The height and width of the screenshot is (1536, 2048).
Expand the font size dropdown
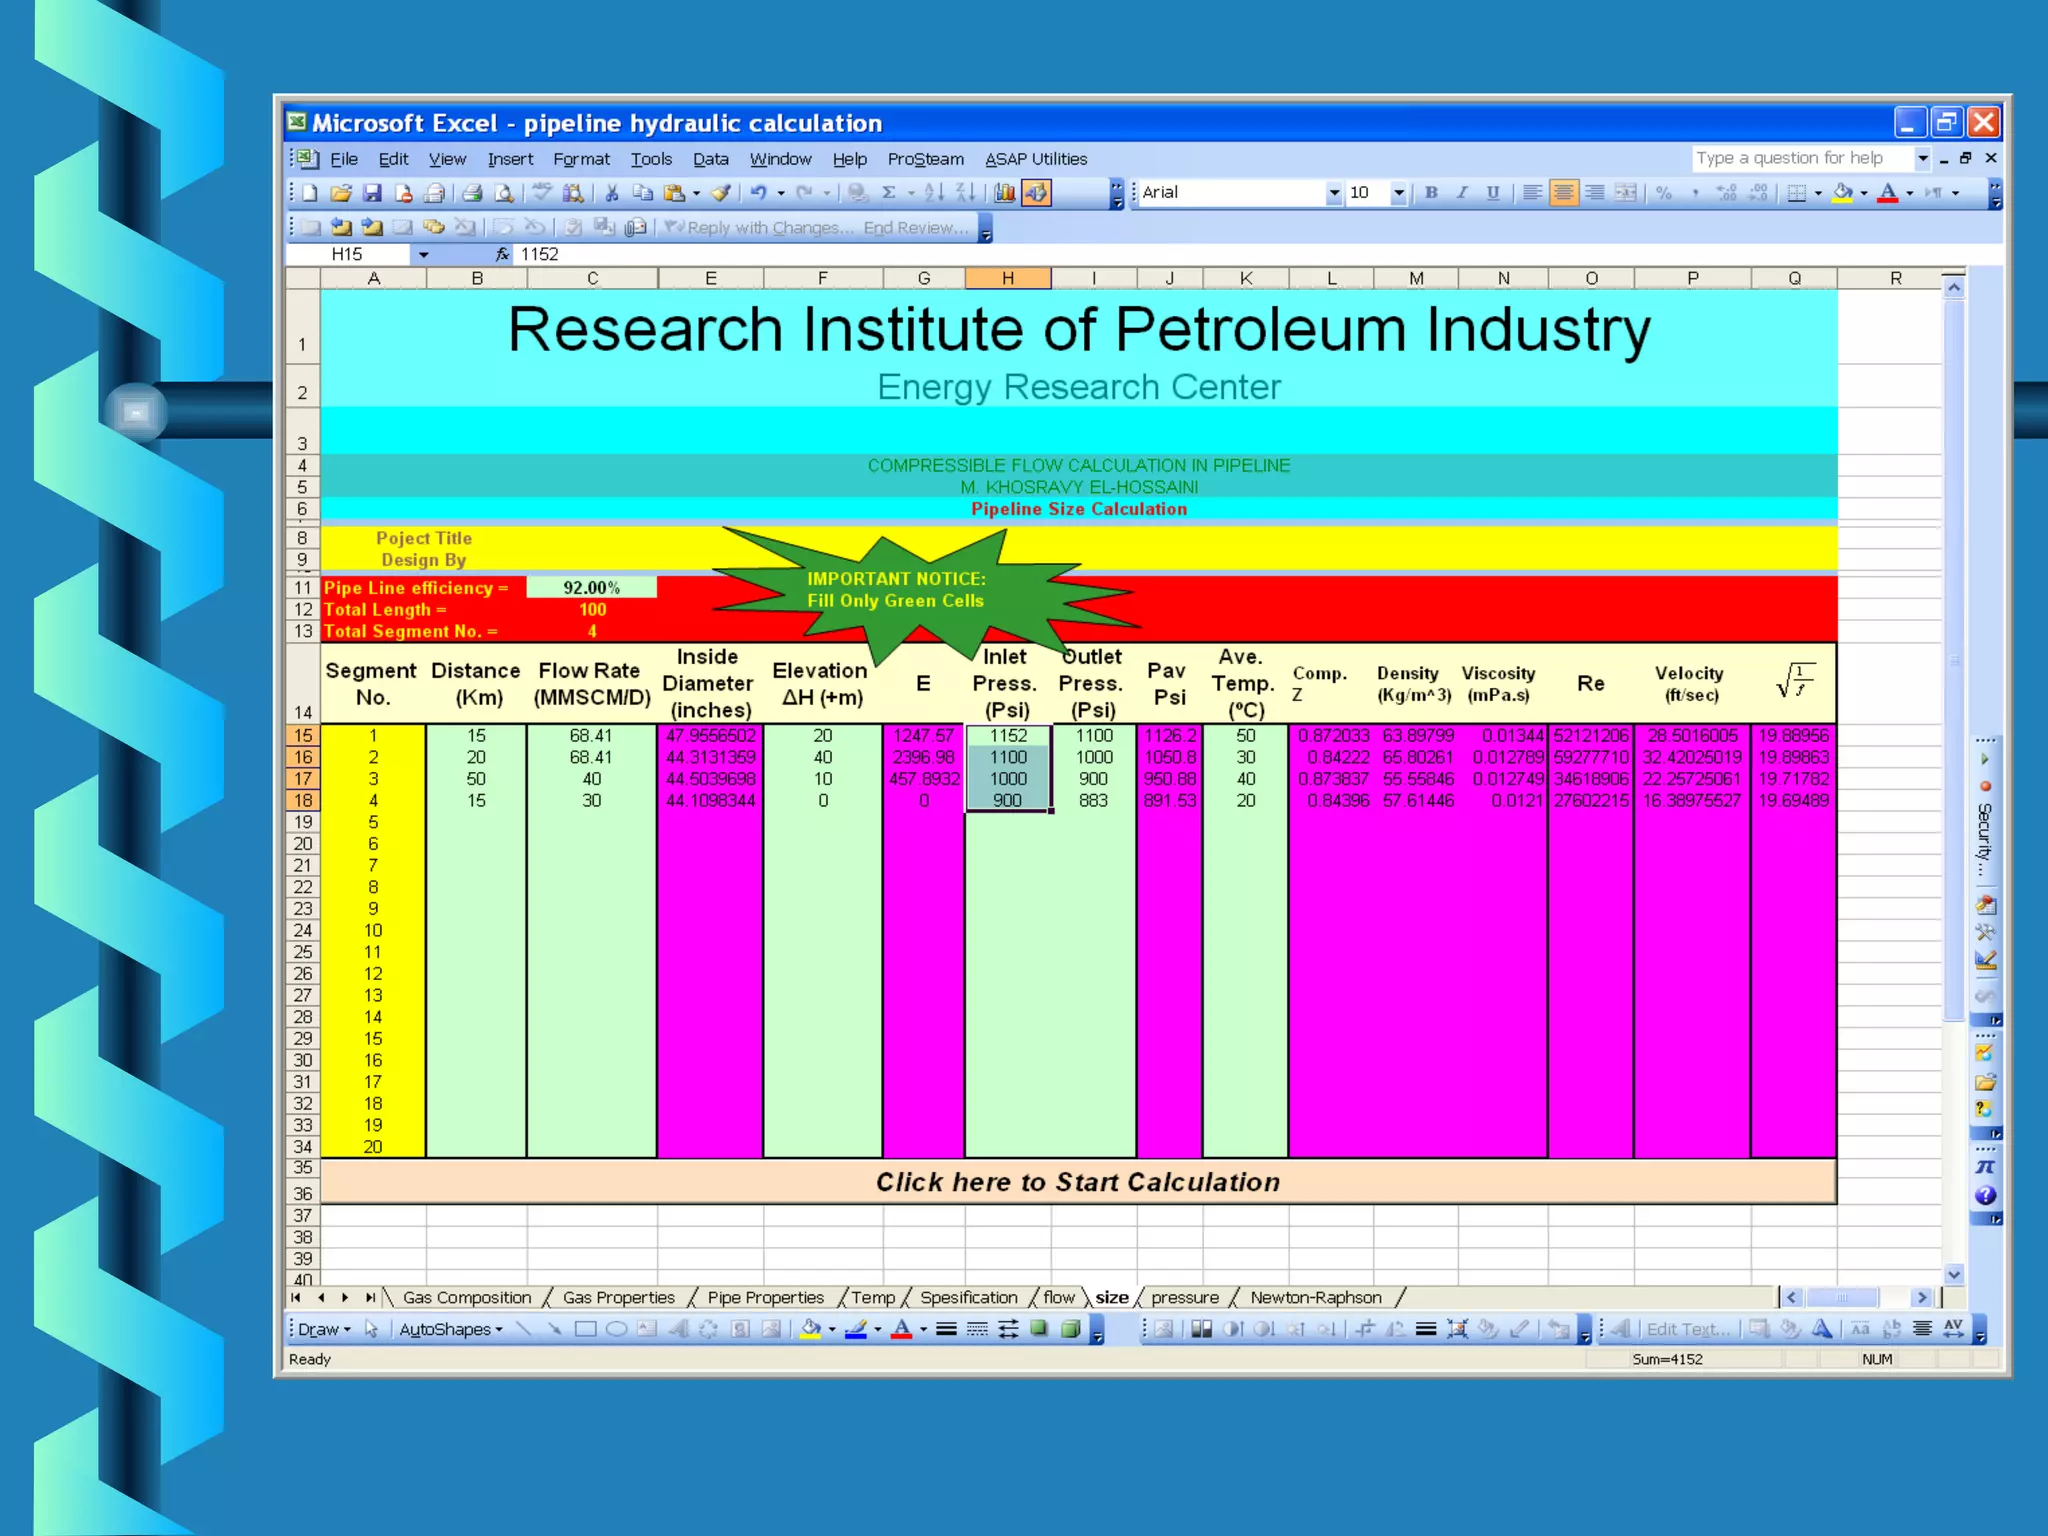(1399, 193)
